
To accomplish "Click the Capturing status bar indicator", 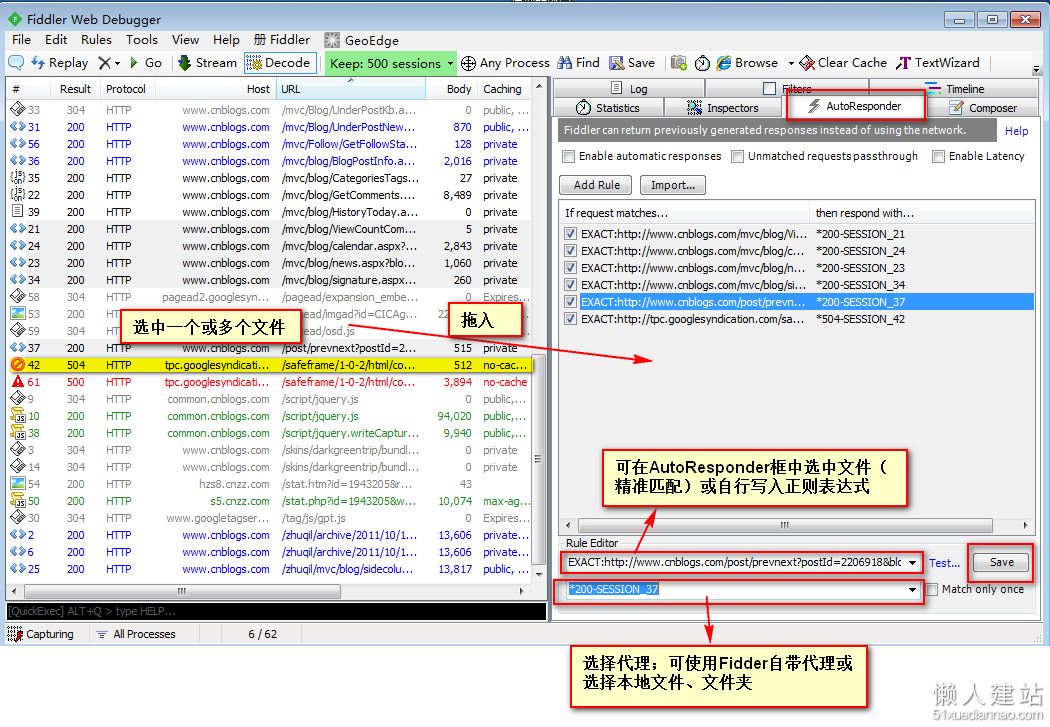I will (41, 634).
